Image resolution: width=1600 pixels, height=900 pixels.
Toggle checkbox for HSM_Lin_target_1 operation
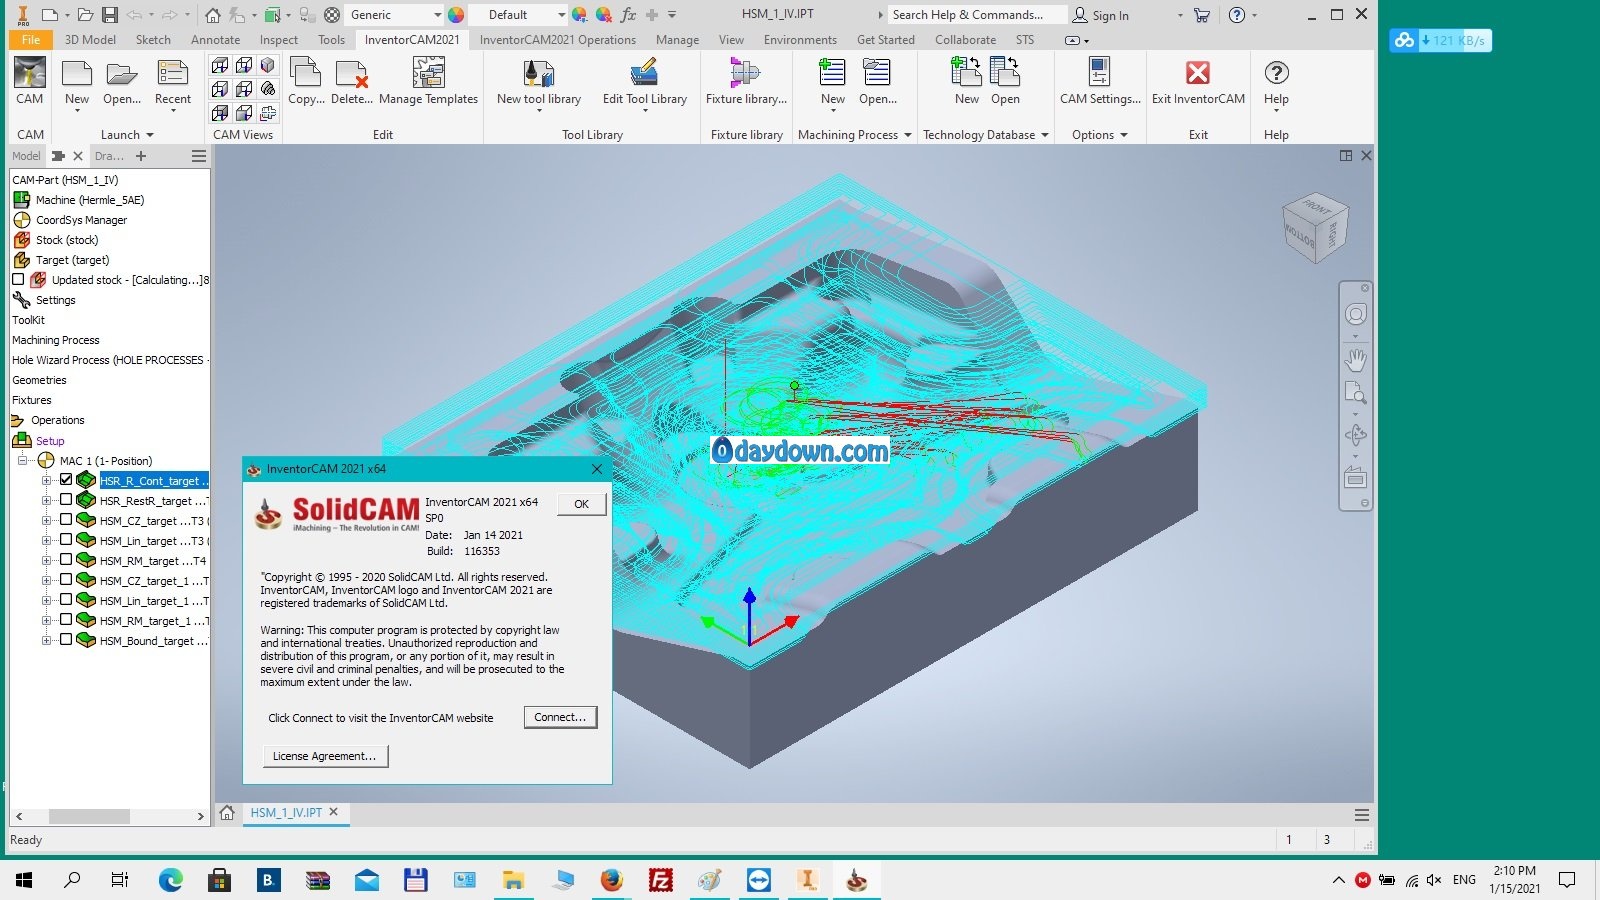[x=66, y=600]
